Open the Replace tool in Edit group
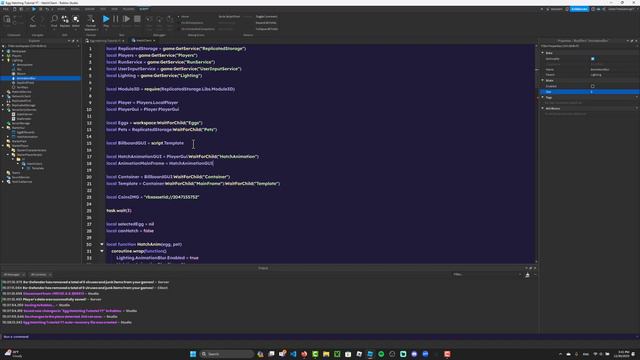The image size is (640, 360). [65, 19]
